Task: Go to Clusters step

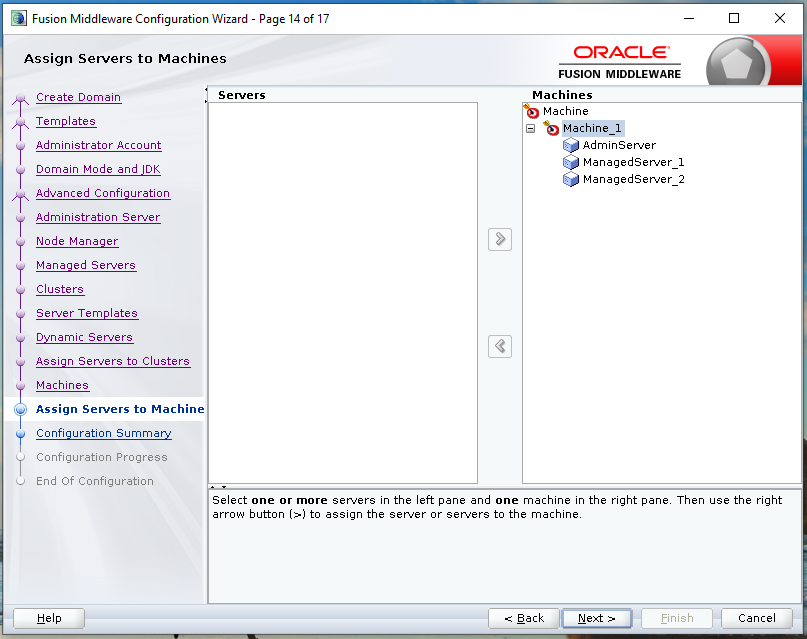Action: point(60,289)
